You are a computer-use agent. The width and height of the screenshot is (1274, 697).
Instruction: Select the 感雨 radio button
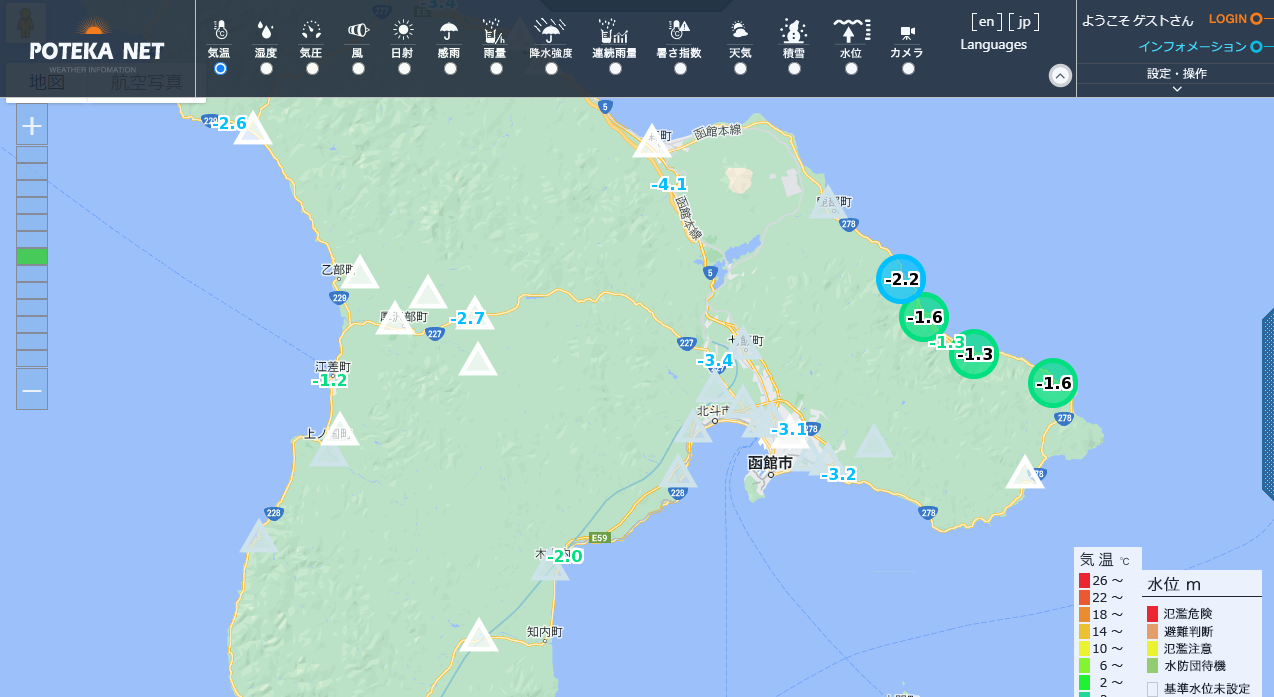(450, 68)
